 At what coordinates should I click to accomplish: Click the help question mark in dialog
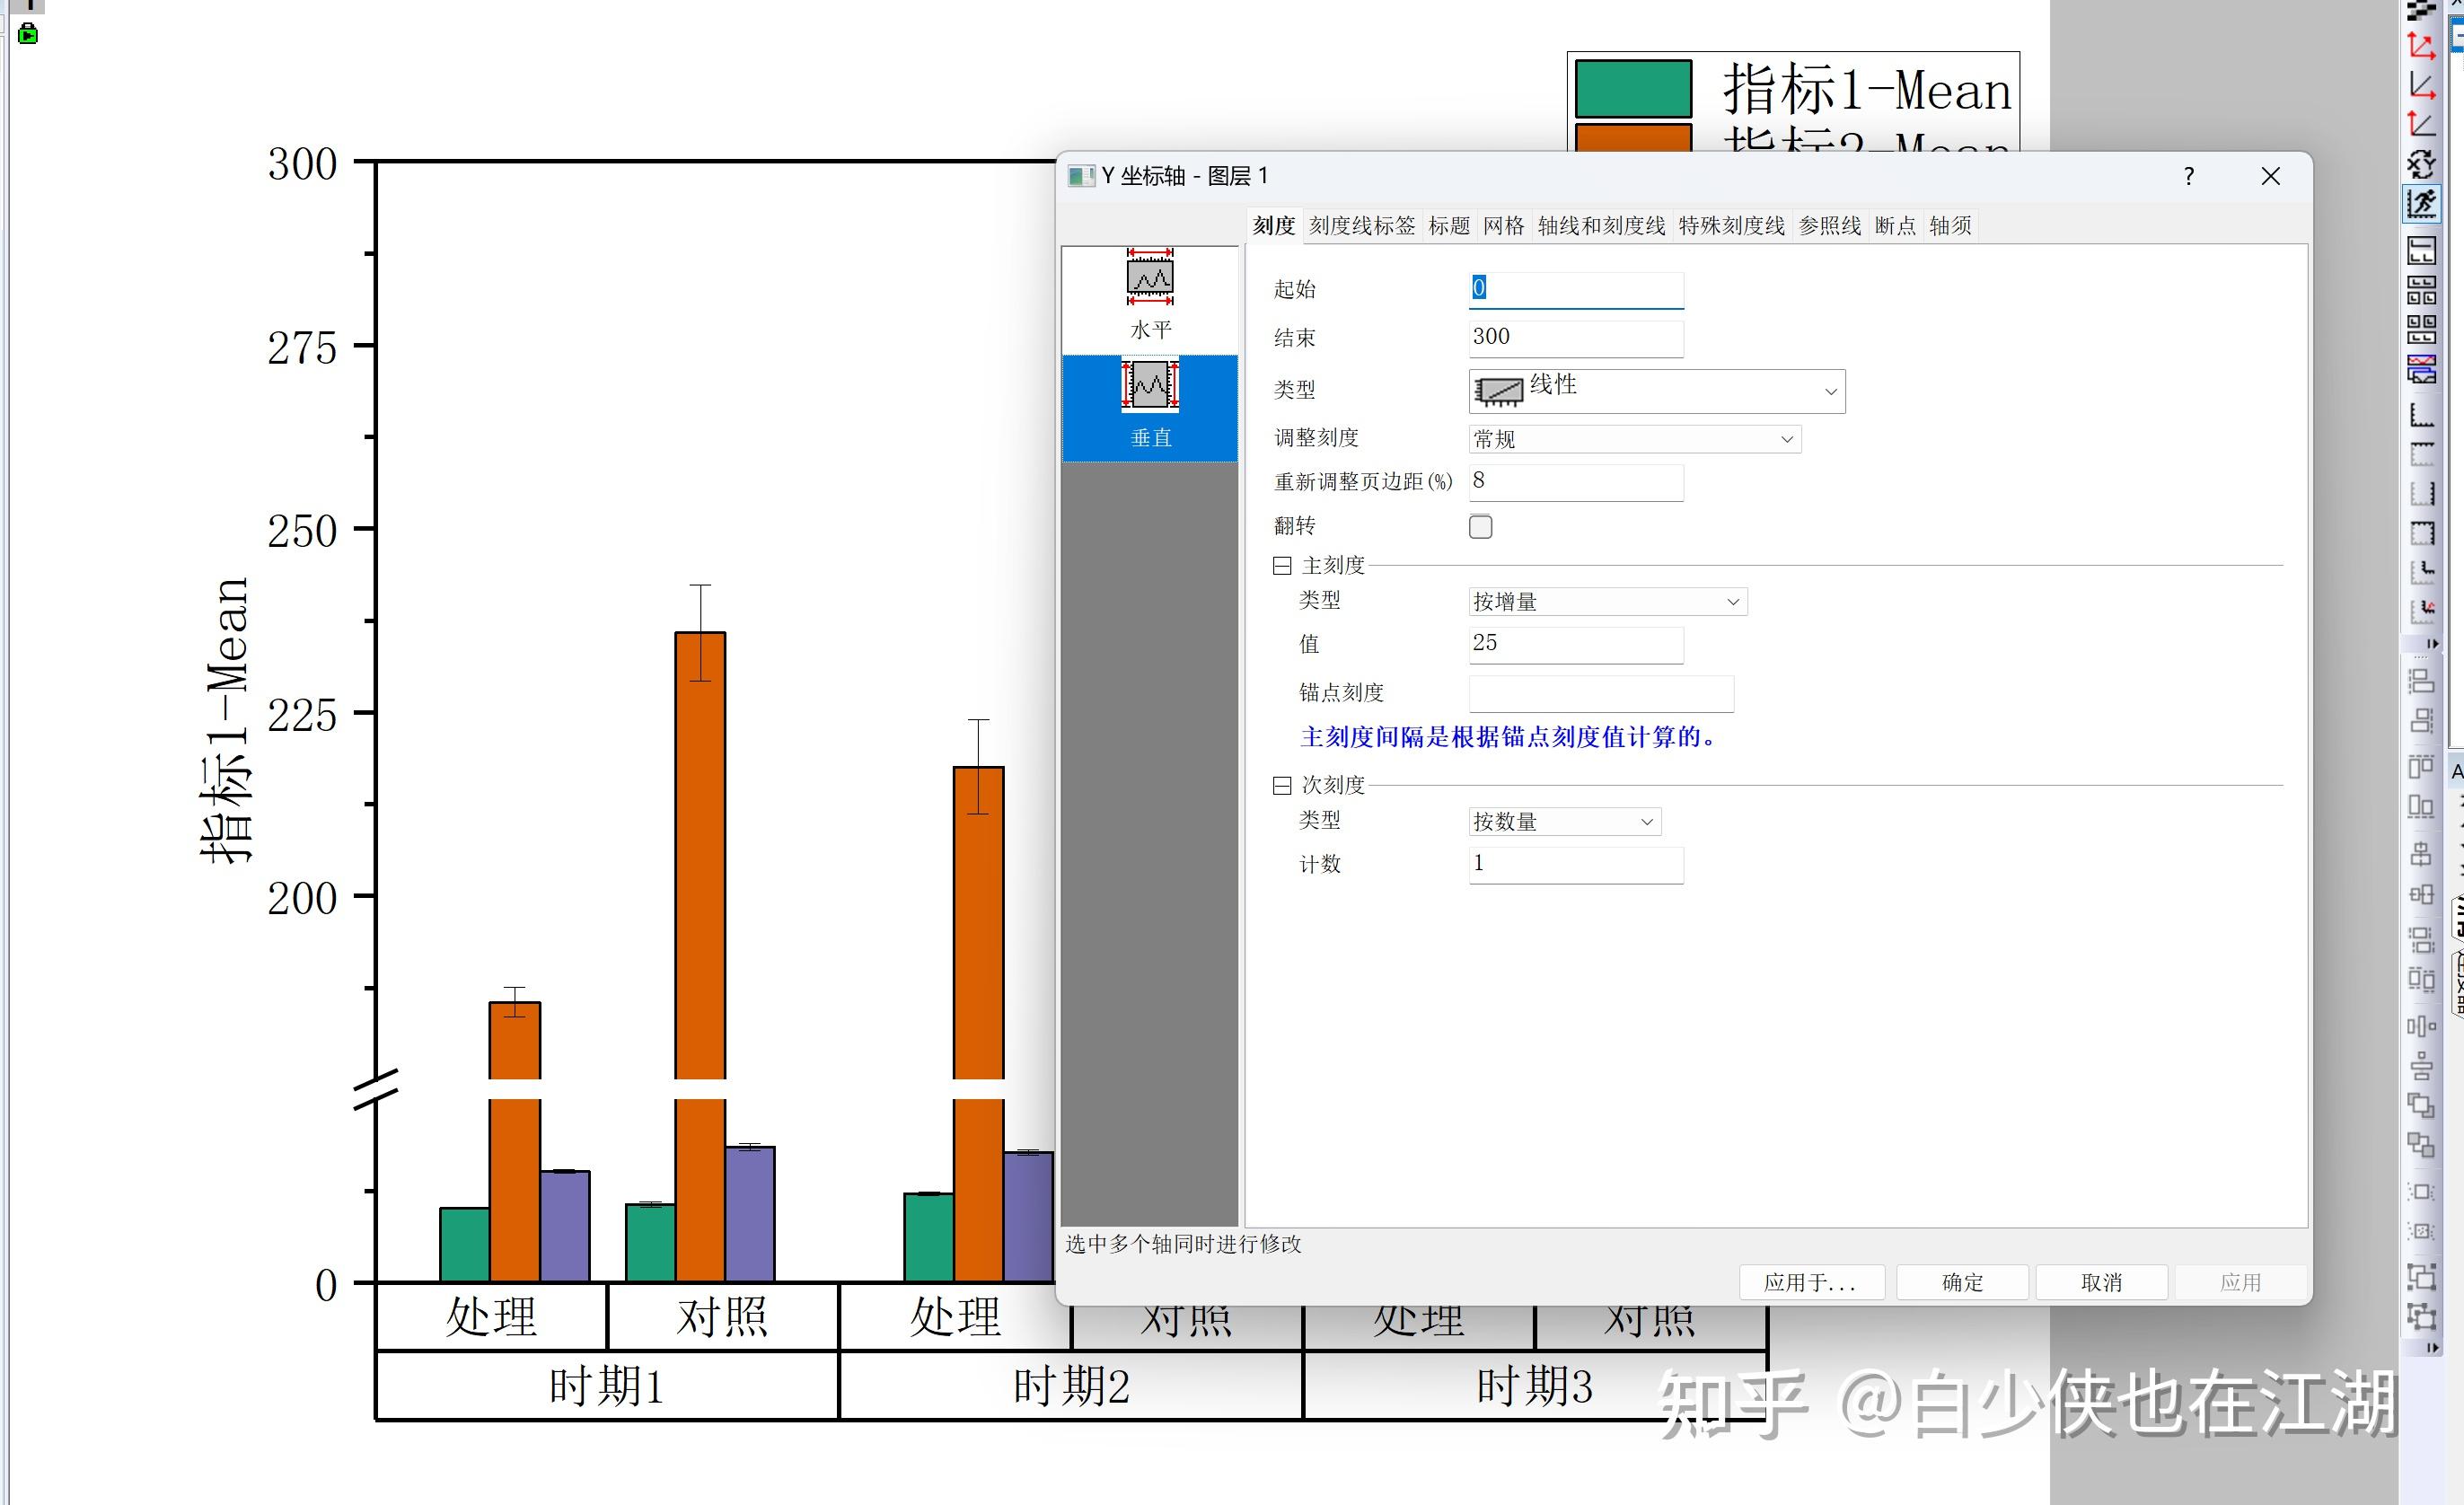coord(2189,177)
